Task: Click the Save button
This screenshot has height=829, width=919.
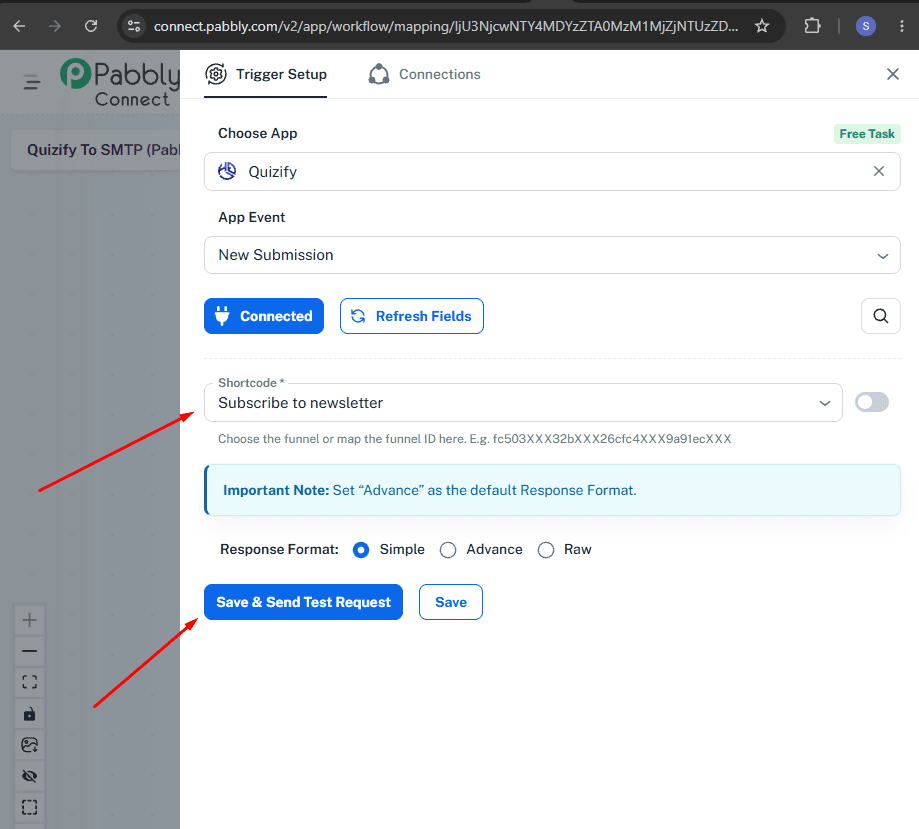Action: click(x=451, y=602)
